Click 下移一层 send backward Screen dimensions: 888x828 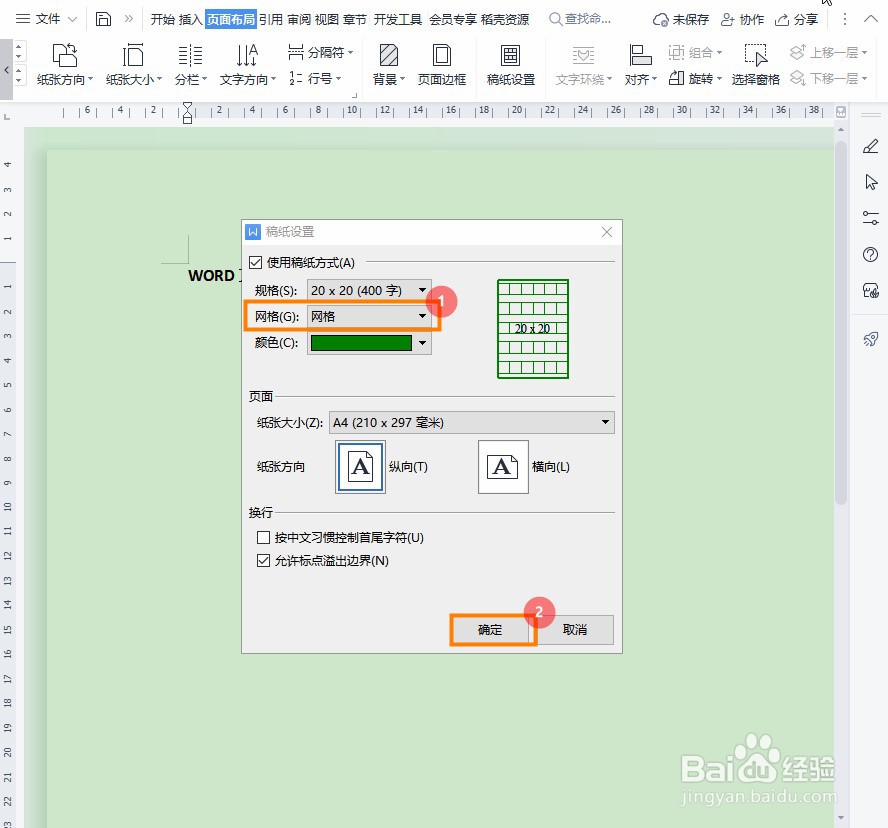pyautogui.click(x=828, y=78)
